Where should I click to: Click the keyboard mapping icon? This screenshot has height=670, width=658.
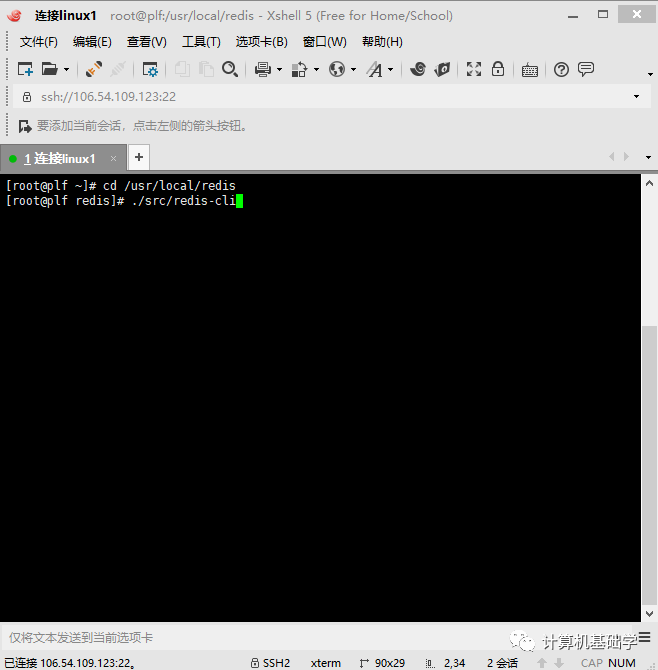click(x=530, y=70)
